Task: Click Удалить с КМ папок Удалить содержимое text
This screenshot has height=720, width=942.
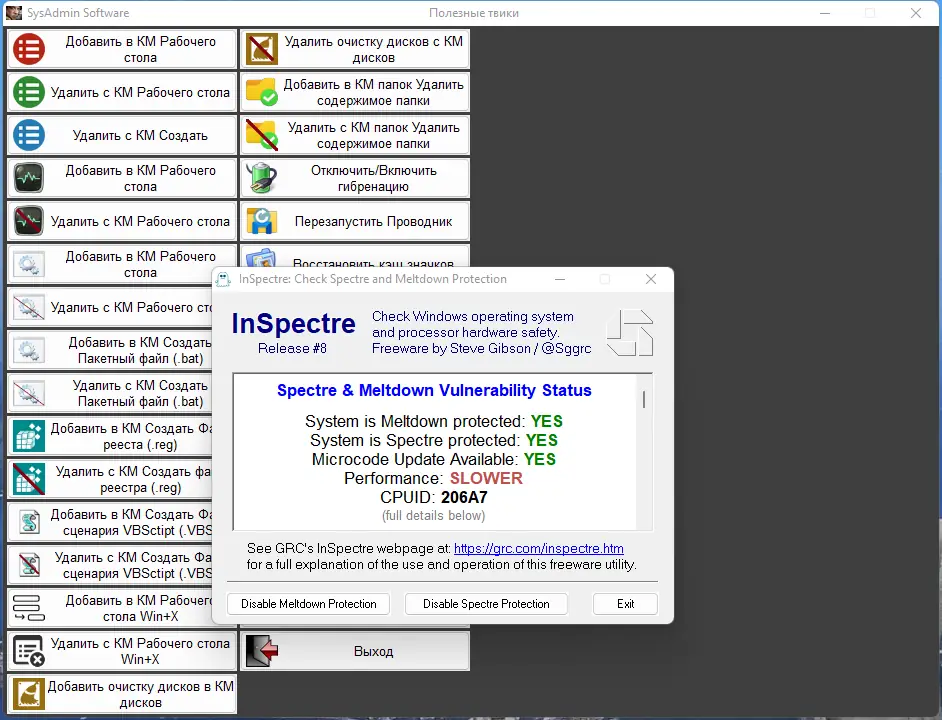Action: 373,136
